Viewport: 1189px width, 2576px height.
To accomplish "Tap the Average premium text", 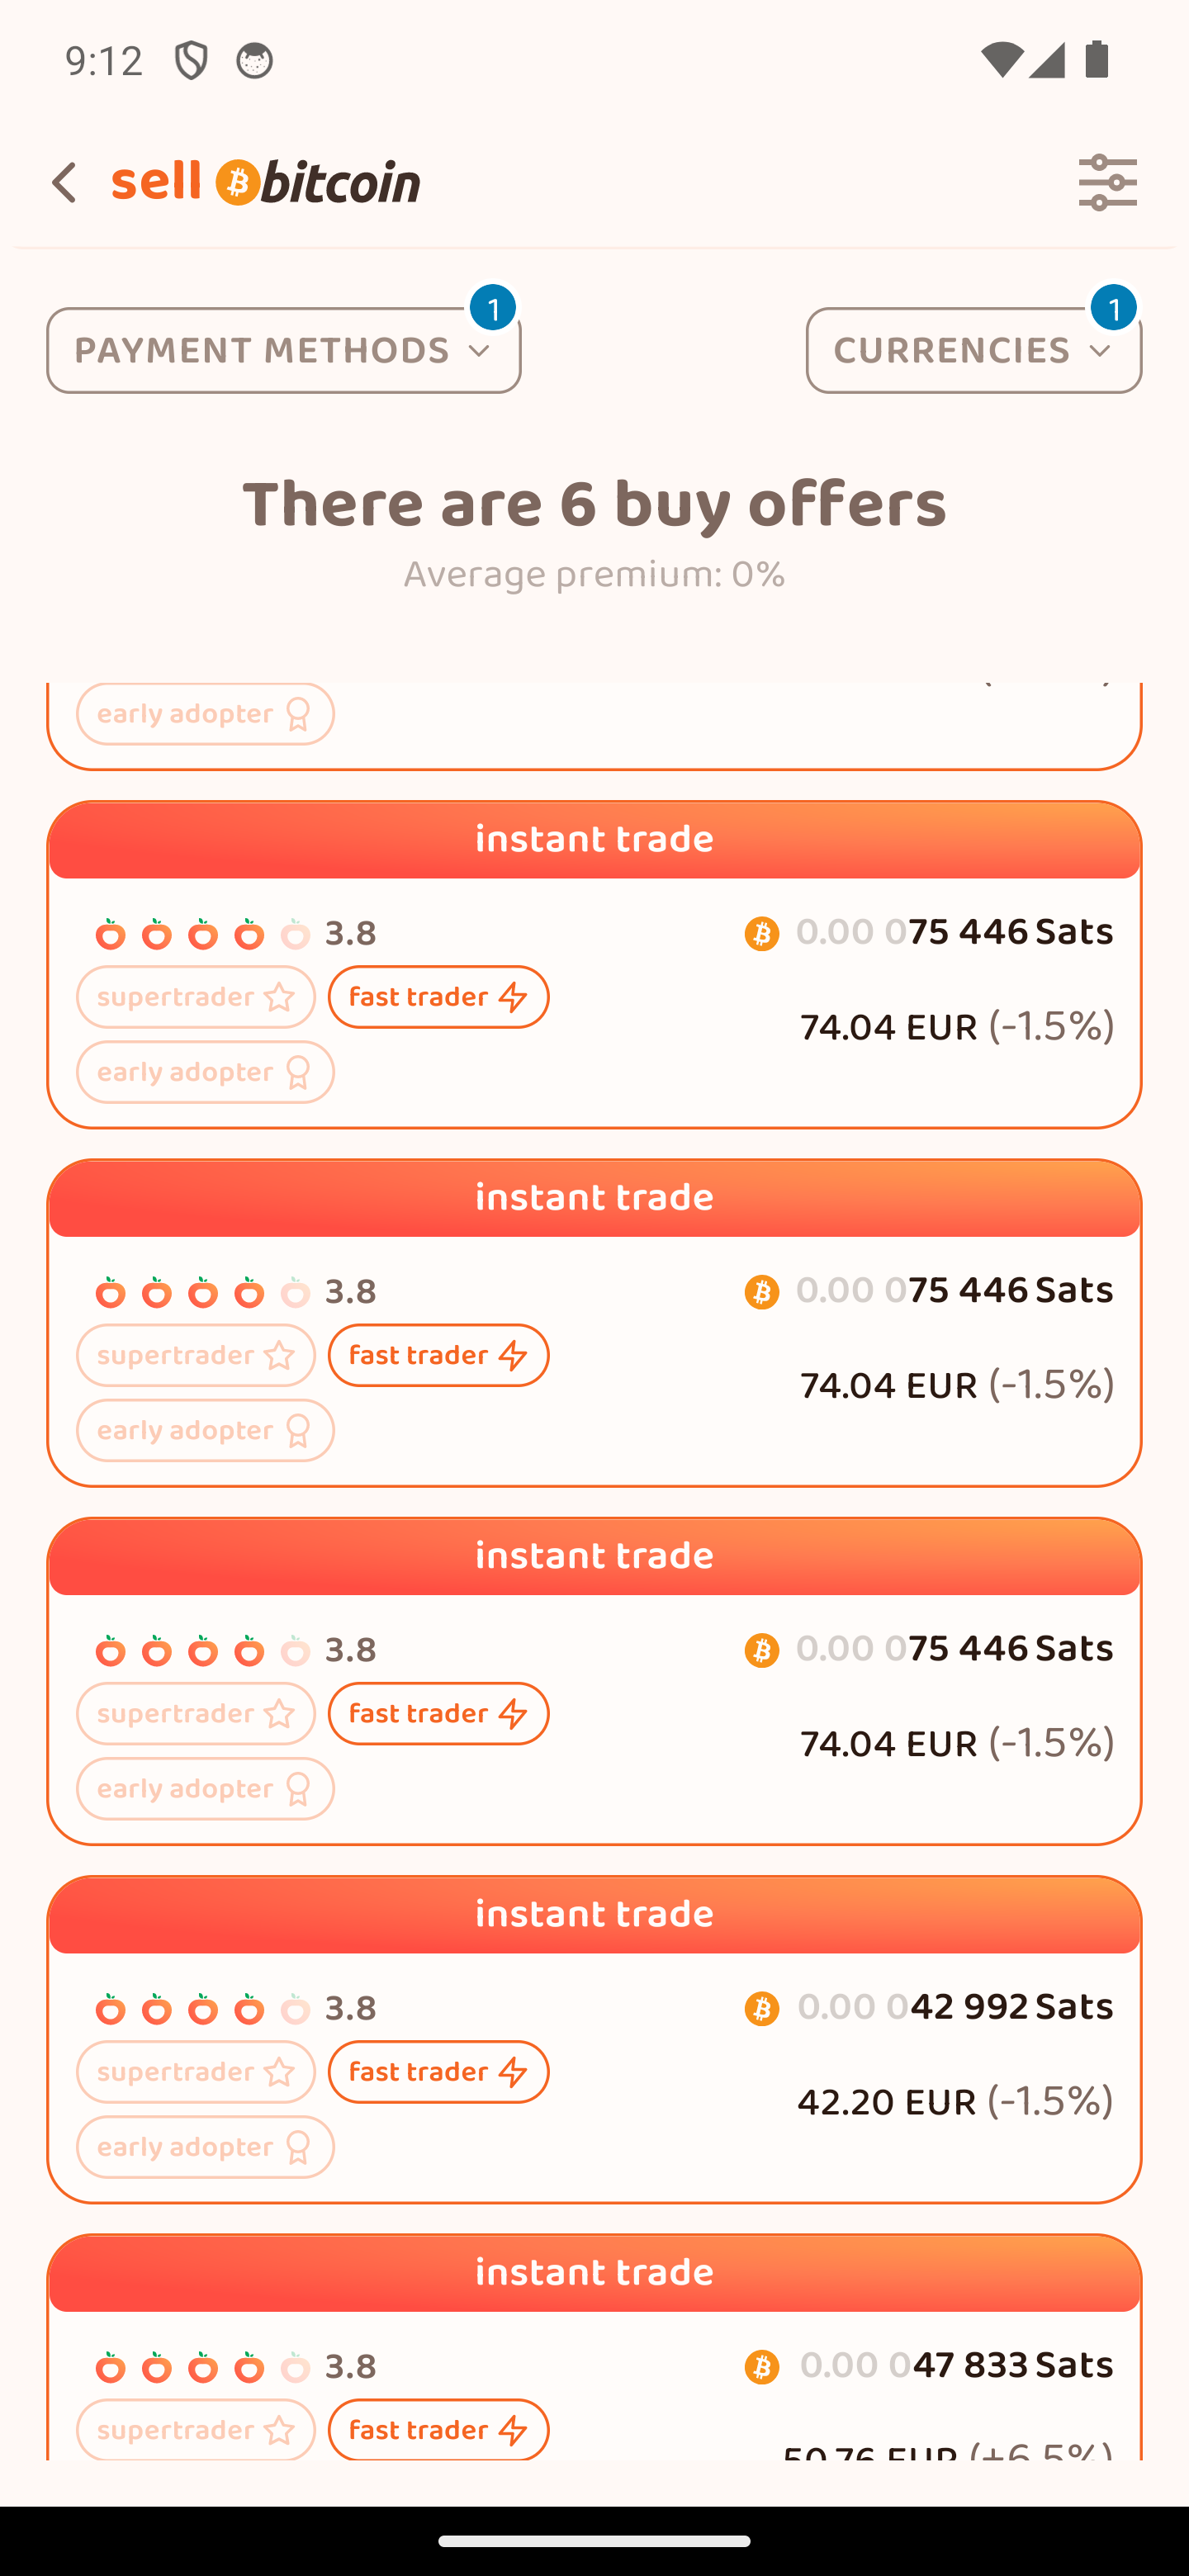I will click(594, 575).
